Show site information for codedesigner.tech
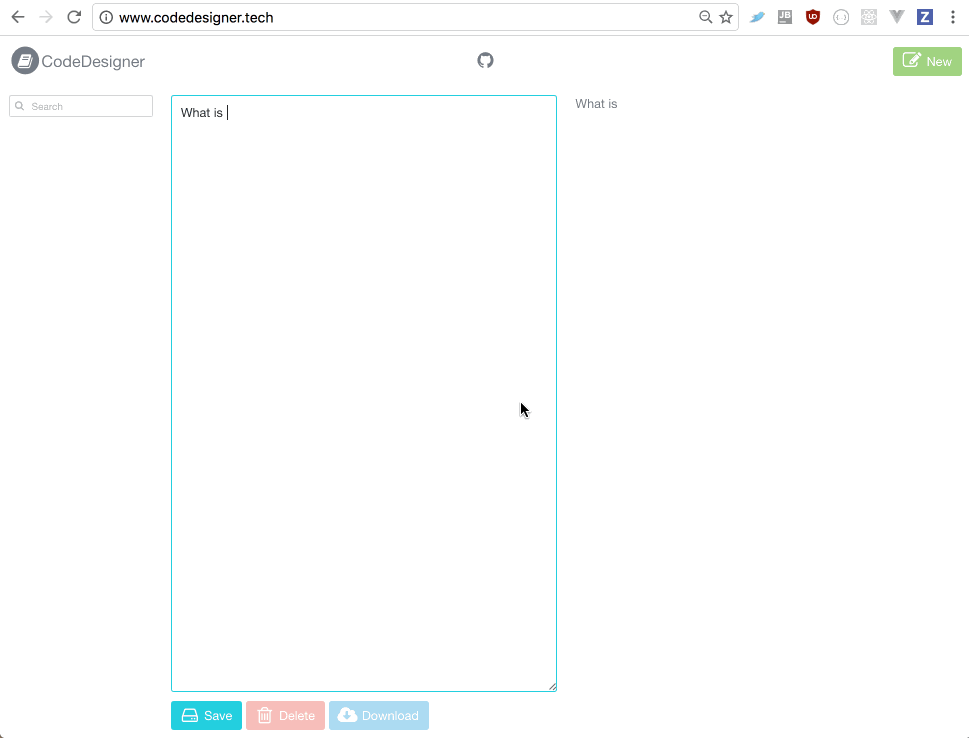The image size is (969, 738). pos(106,17)
